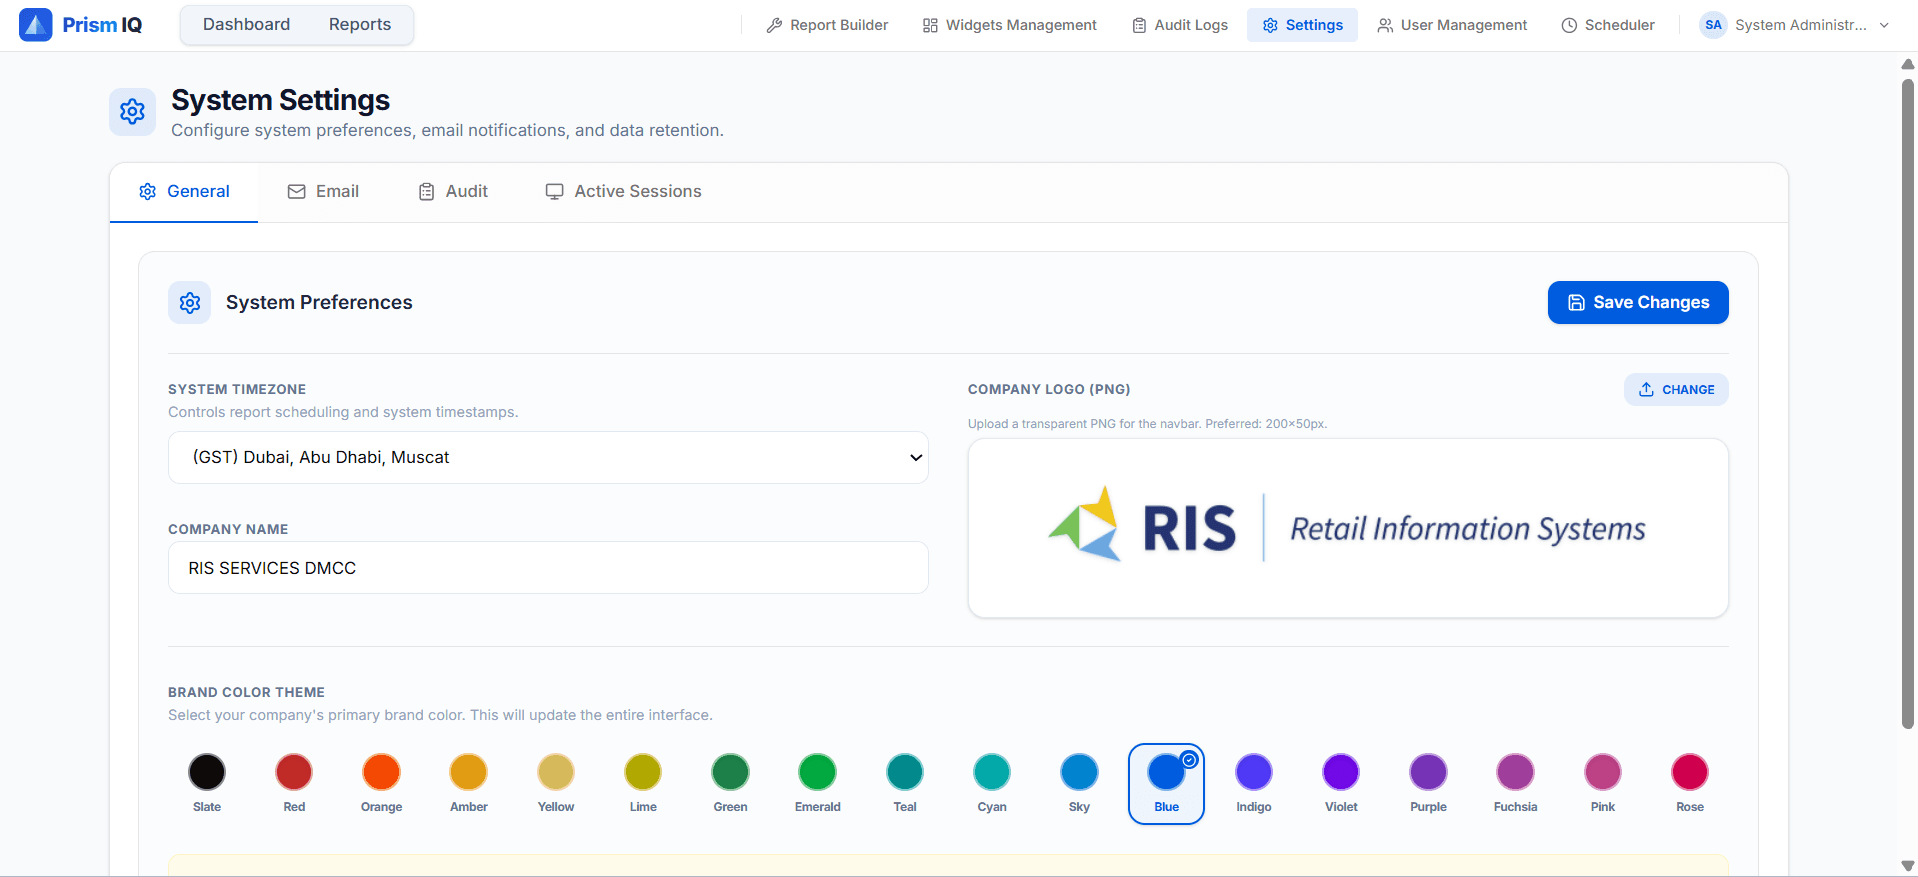Open the Active Sessions tab
The width and height of the screenshot is (1918, 877).
pos(623,192)
